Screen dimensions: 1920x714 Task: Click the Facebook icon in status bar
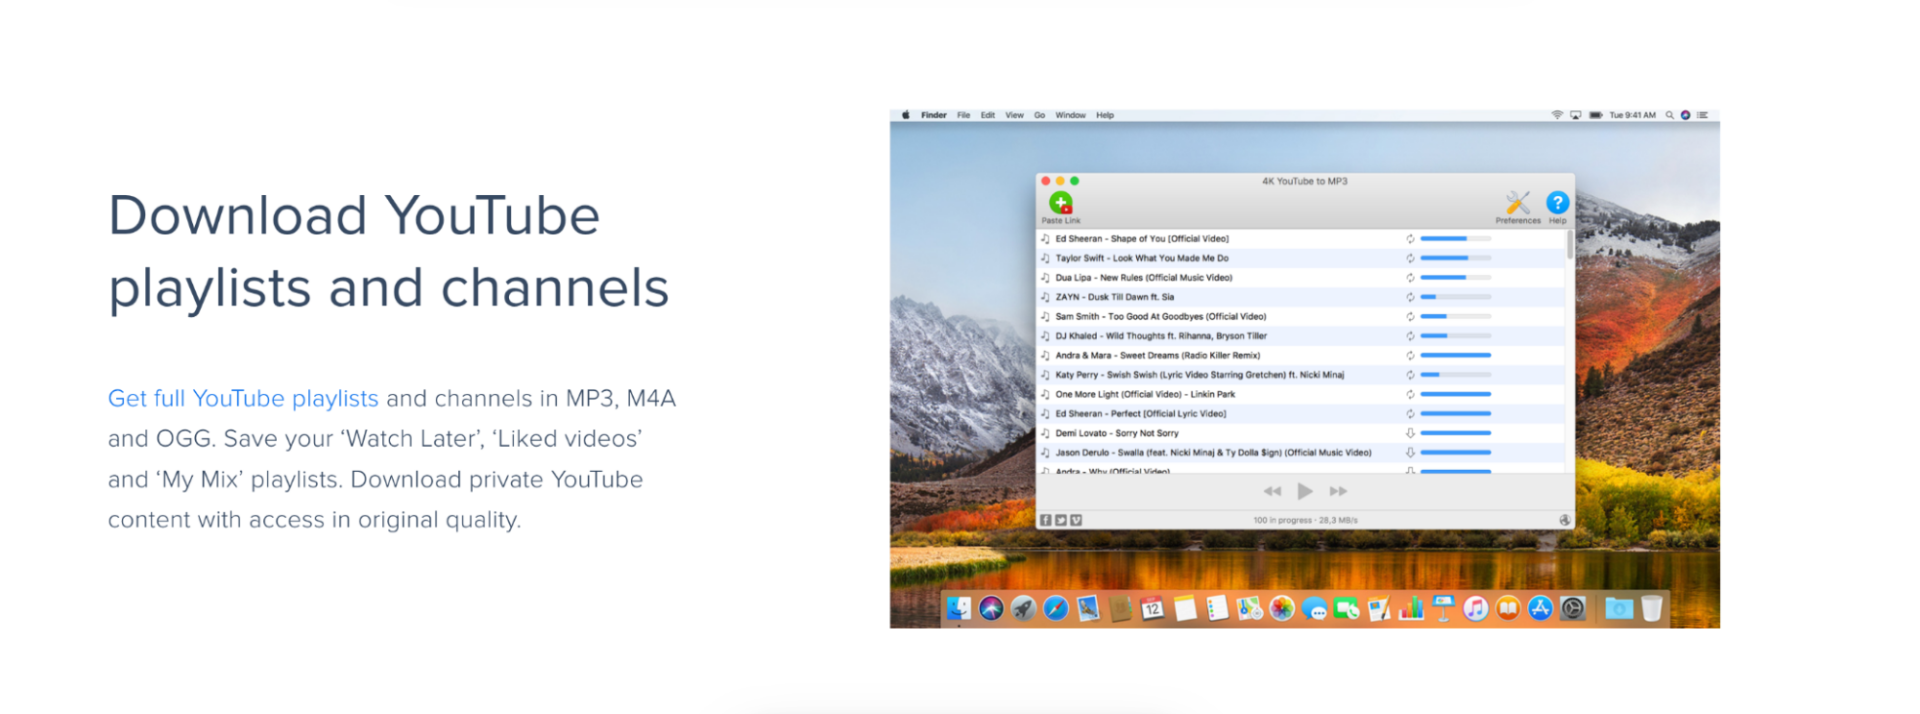pyautogui.click(x=1046, y=520)
